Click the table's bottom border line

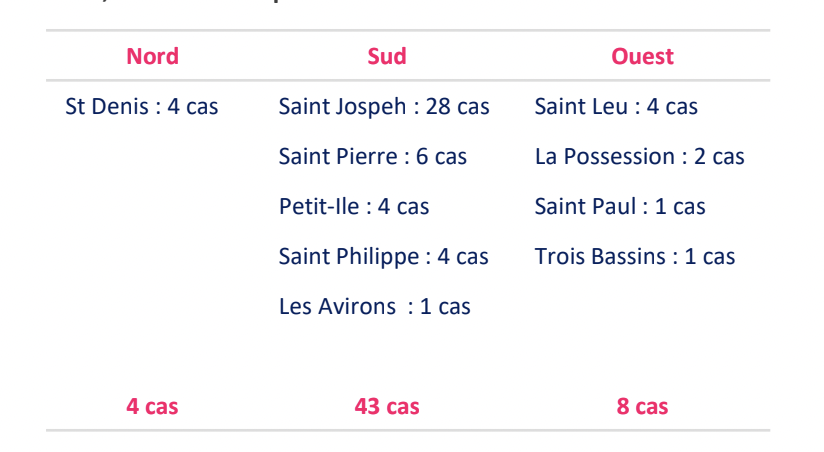pyautogui.click(x=408, y=431)
